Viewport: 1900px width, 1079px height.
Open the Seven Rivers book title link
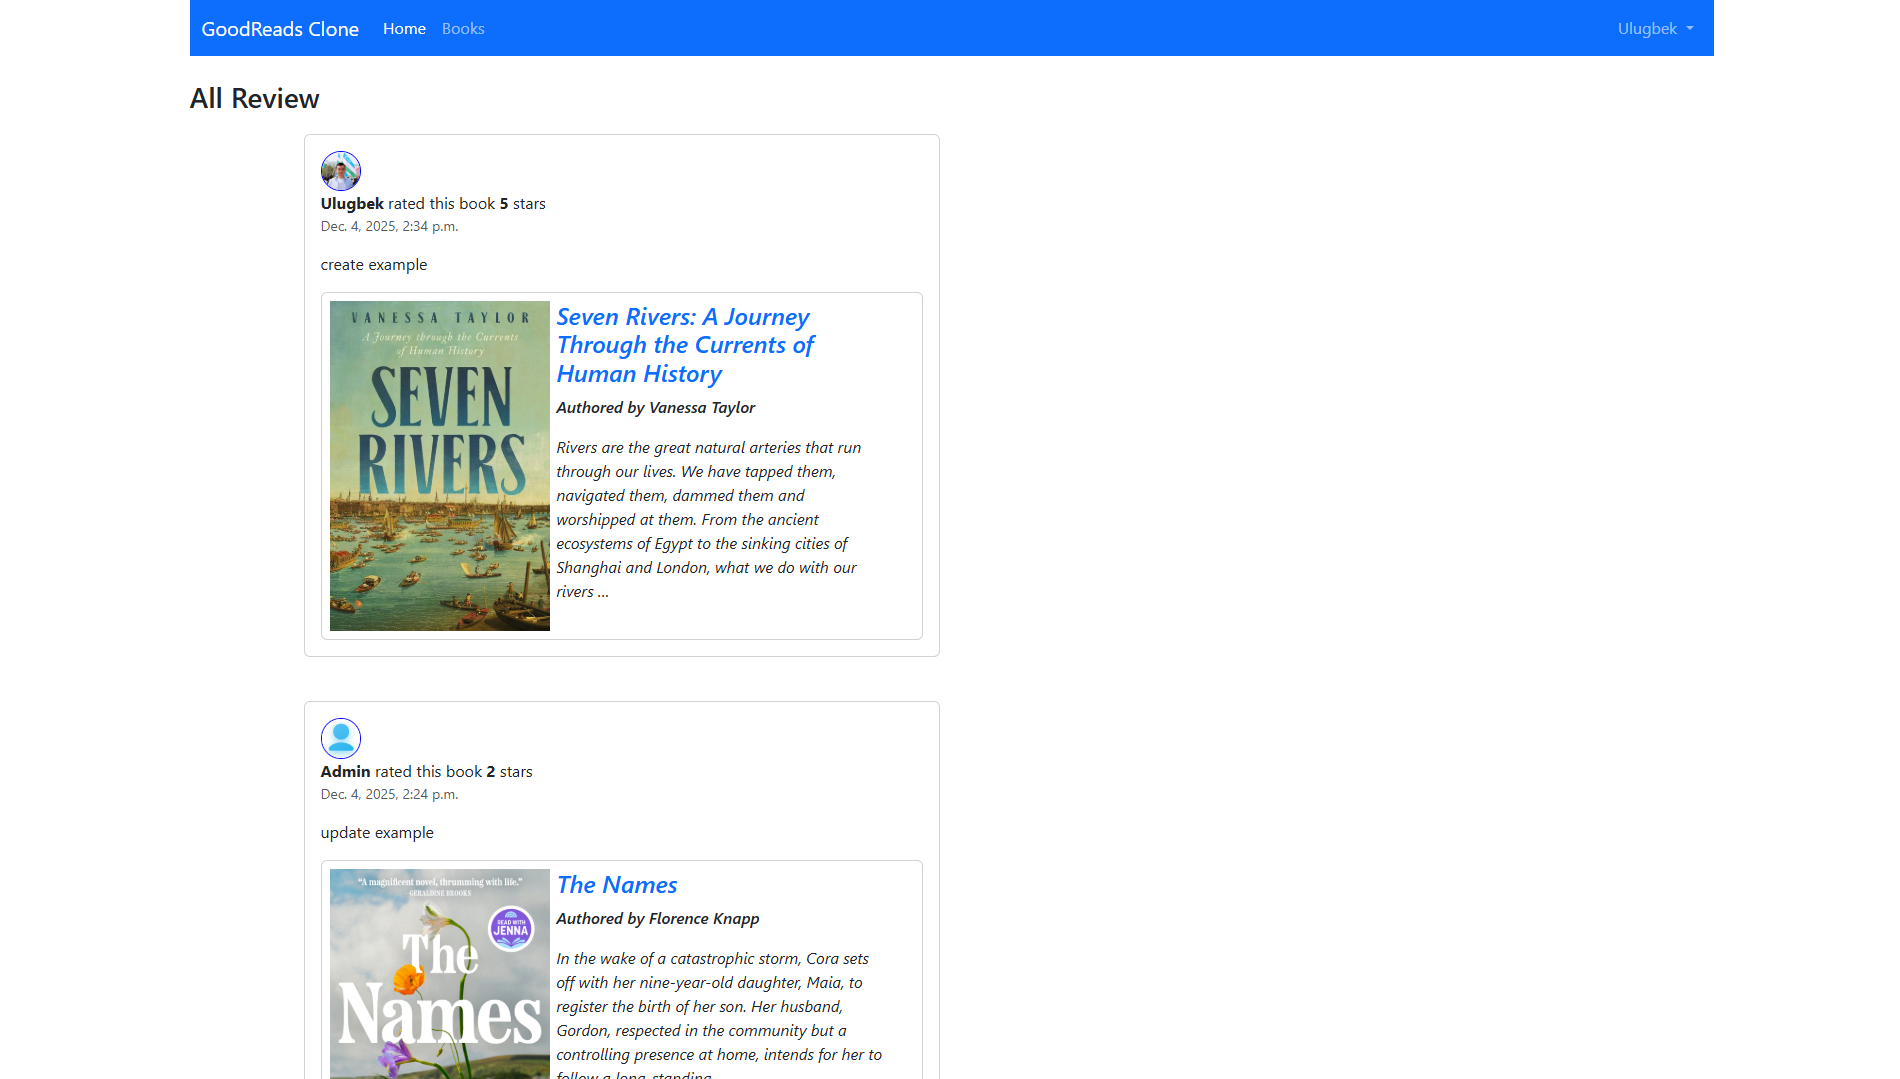tap(685, 345)
